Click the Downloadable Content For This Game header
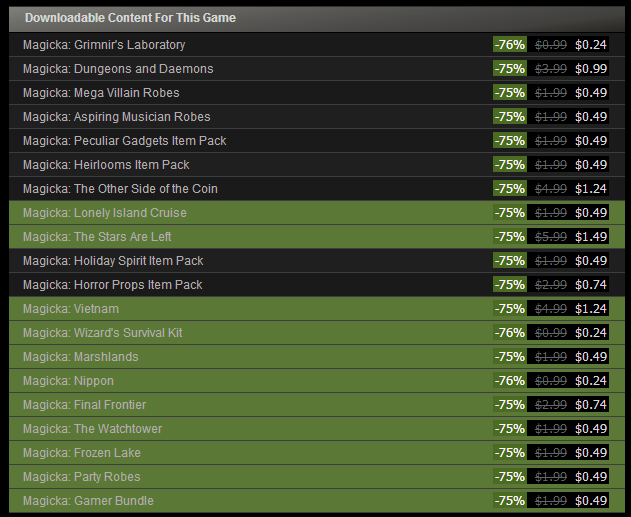This screenshot has width=631, height=517. point(317,19)
